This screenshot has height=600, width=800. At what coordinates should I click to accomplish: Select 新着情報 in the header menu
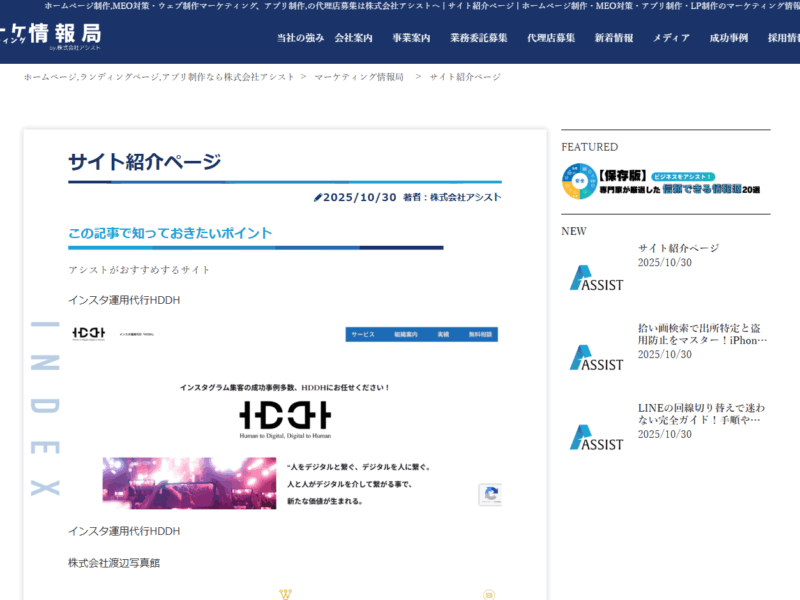click(x=613, y=38)
